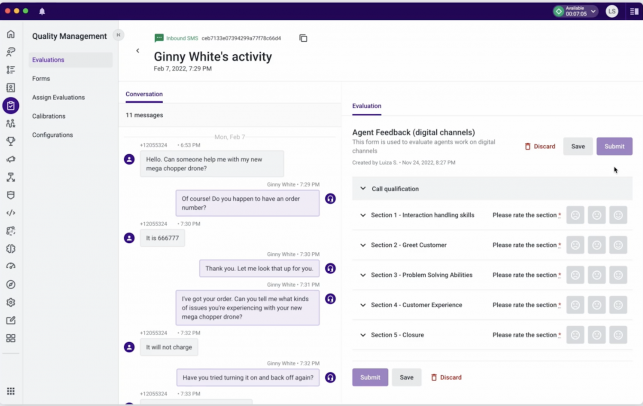
Task: Click the code brackets icon in left rail
Action: coord(11,213)
